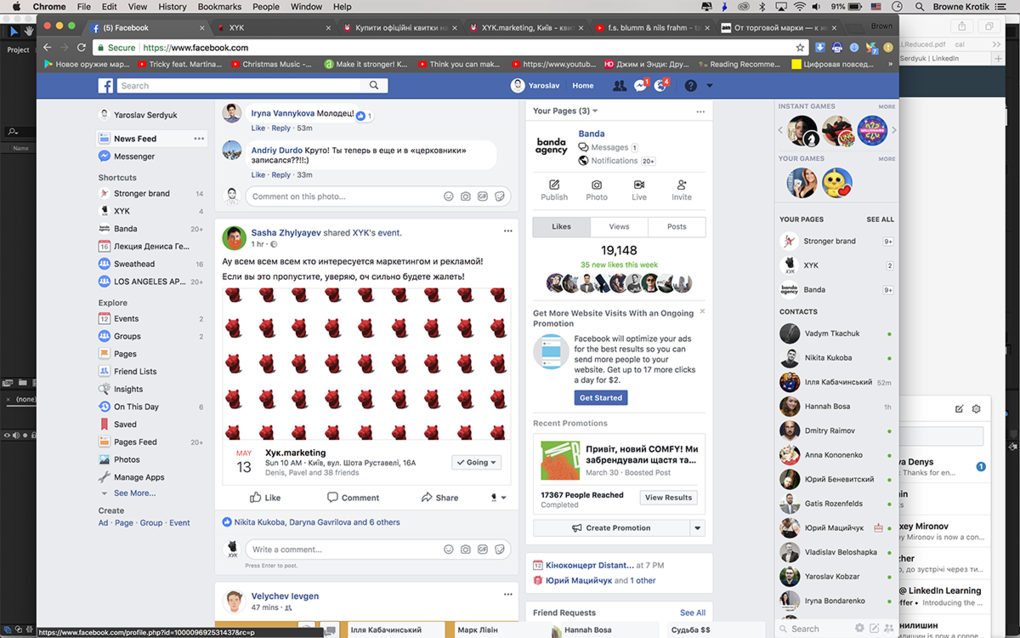This screenshot has width=1020, height=638.
Task: Click Invite icon in Banda panel
Action: click(x=681, y=191)
